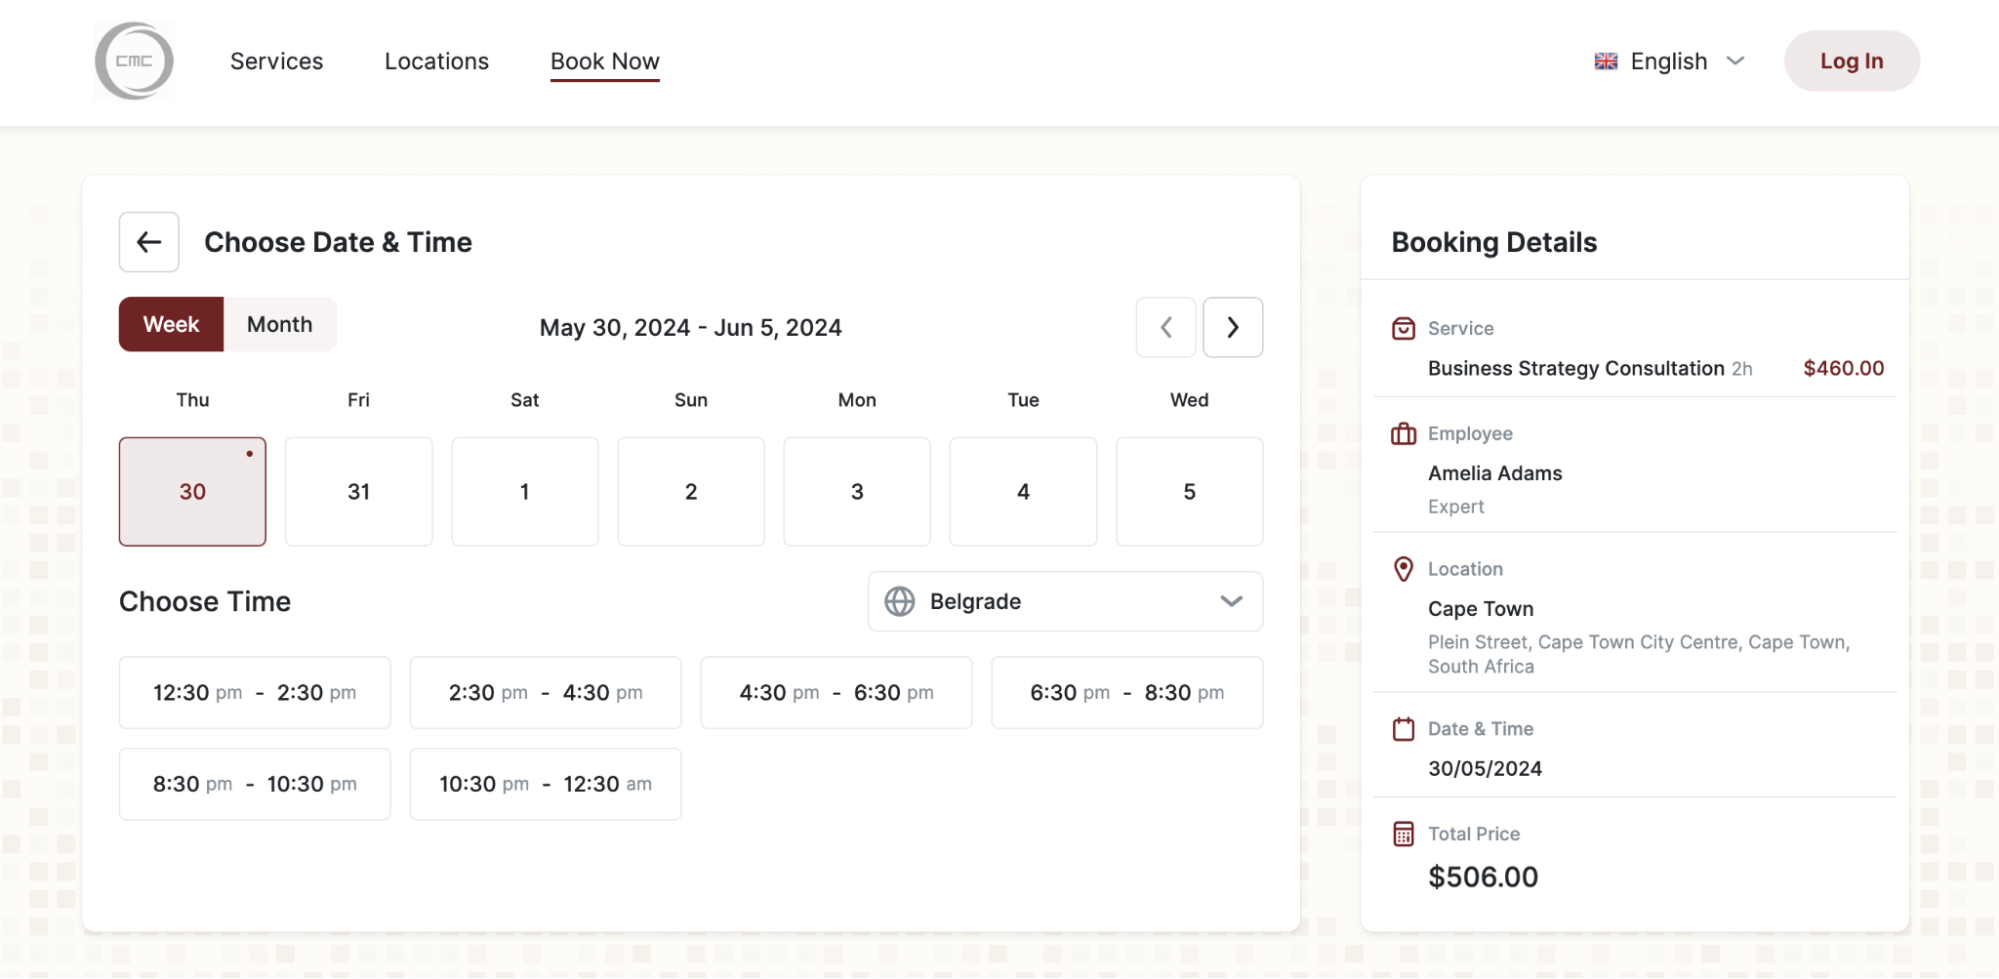Go to the next week
The image size is (1999, 979).
(1233, 327)
